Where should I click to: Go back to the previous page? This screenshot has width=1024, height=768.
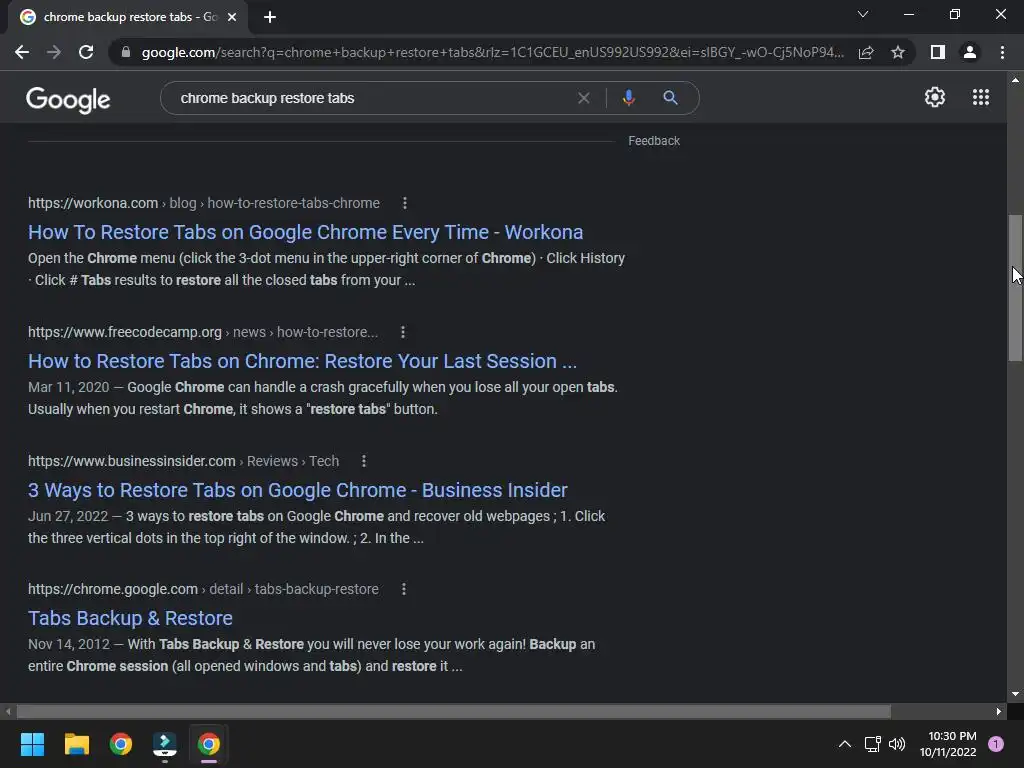pos(22,52)
